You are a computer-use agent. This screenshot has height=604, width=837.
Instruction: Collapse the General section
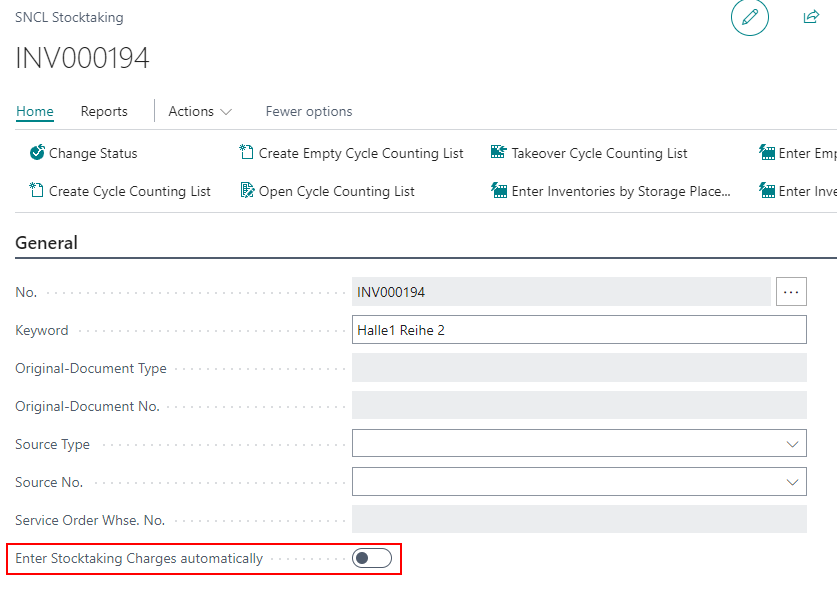46,243
